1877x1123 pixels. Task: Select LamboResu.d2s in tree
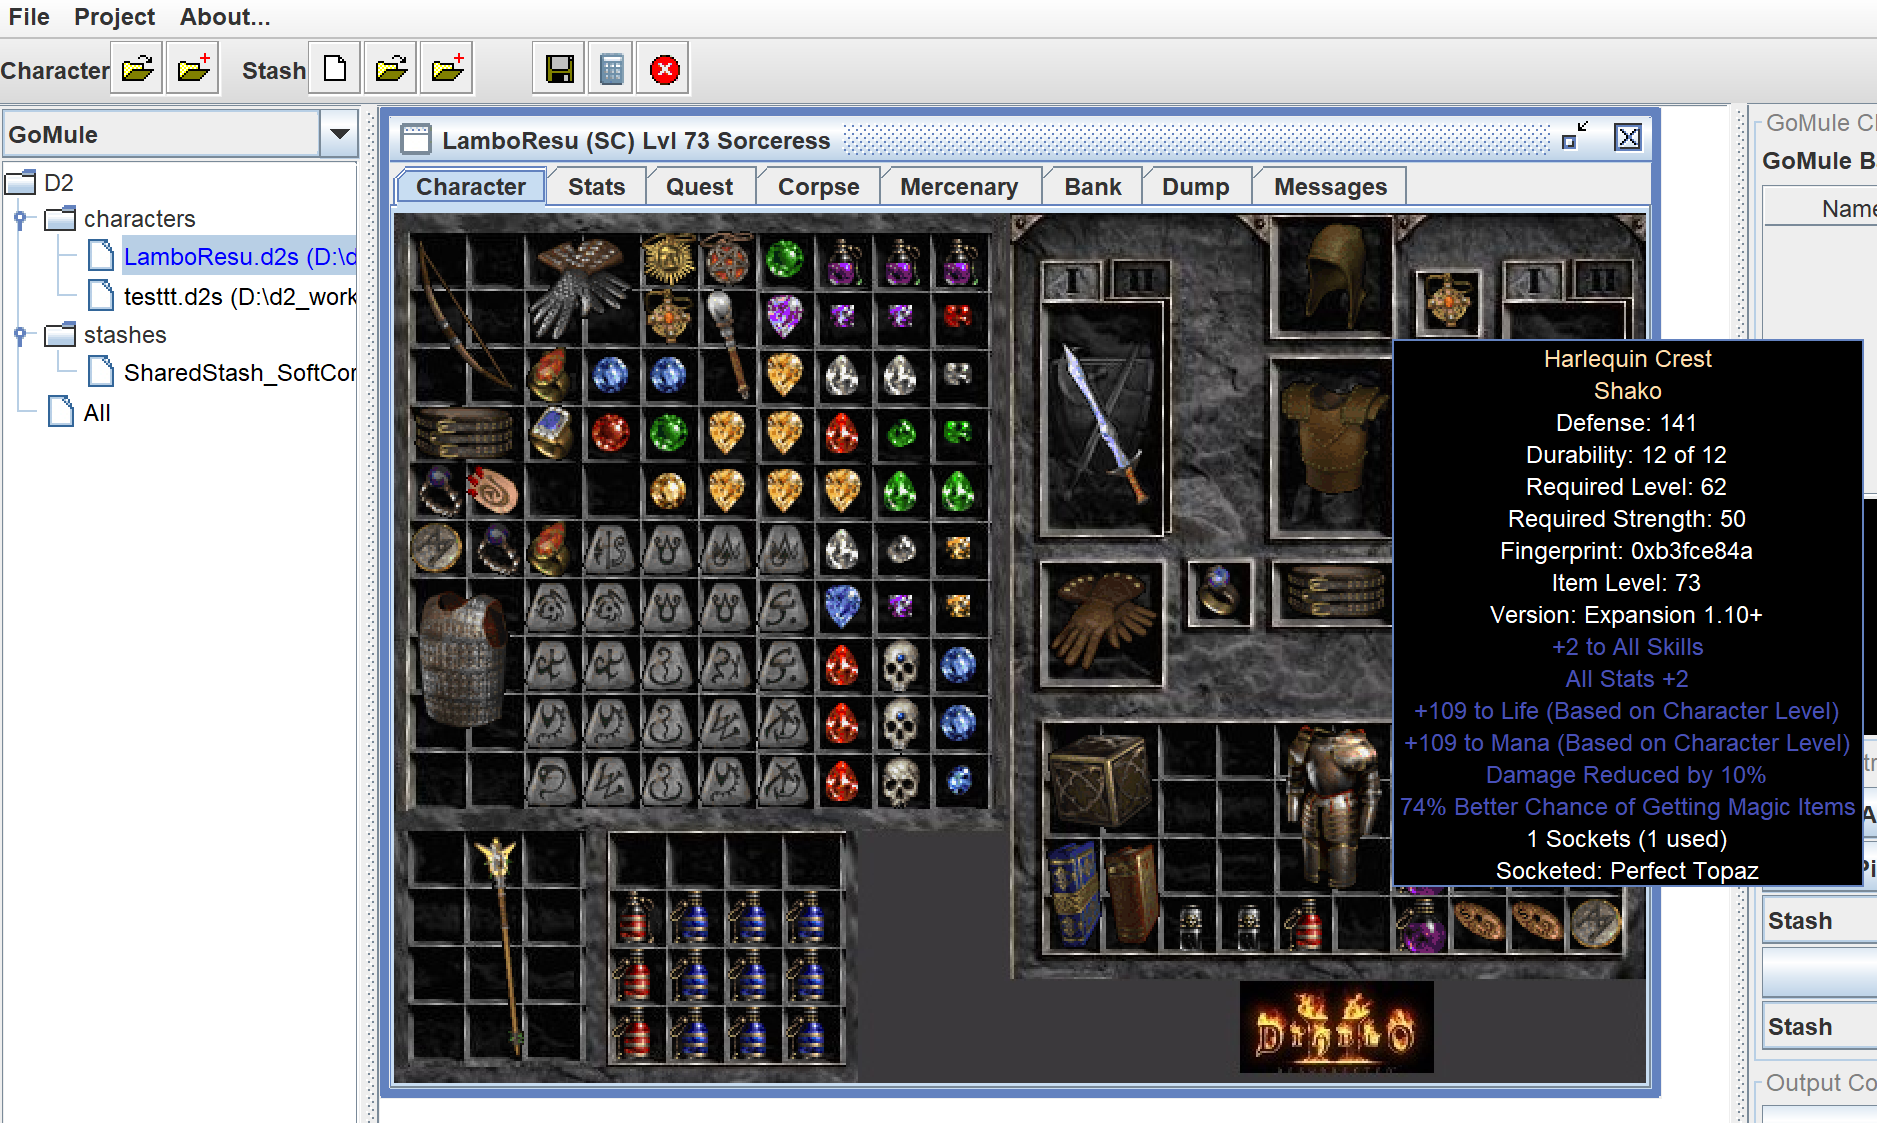[240, 257]
